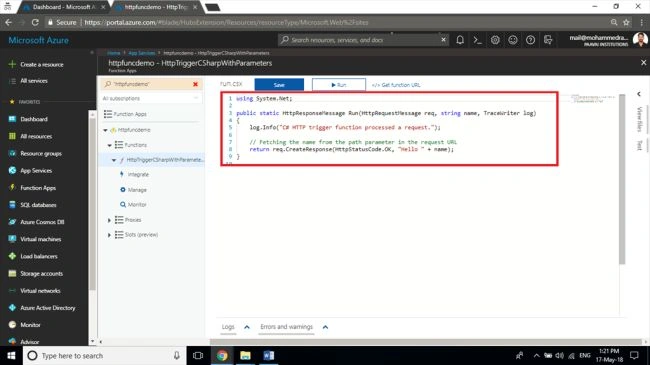
Task: Expand the Logs panel
Action: point(228,327)
